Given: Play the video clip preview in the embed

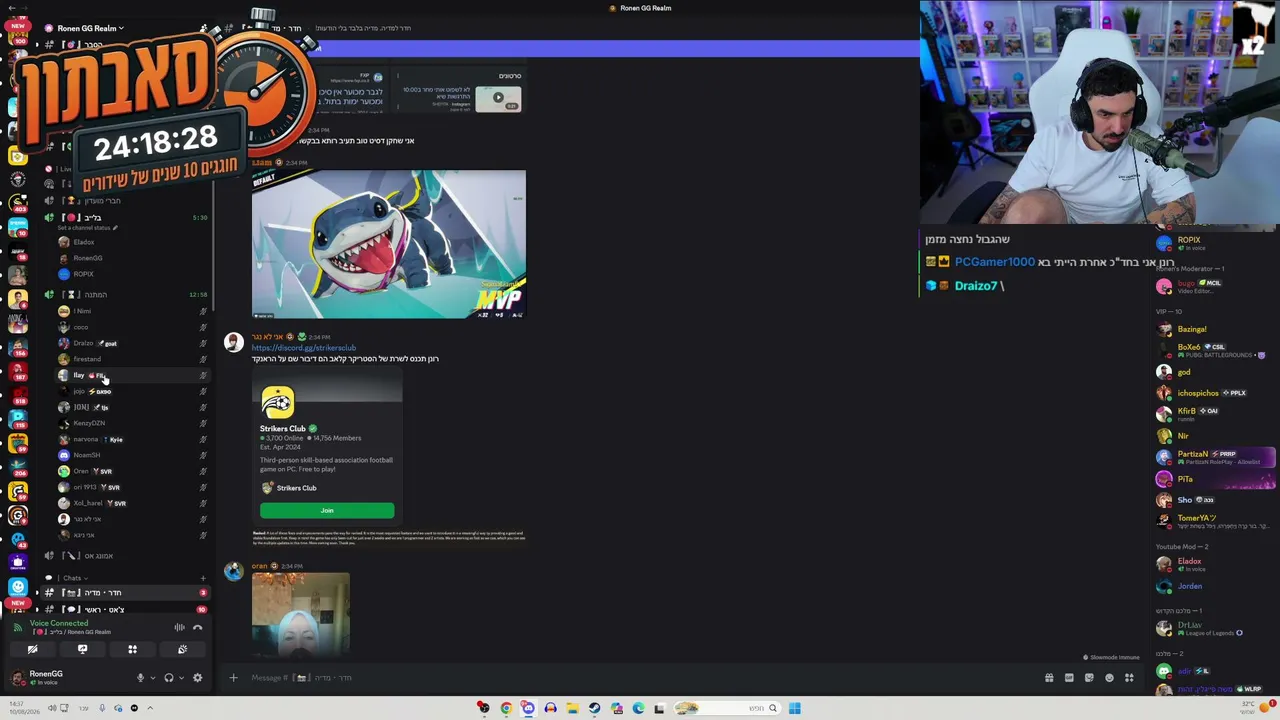Looking at the screenshot, I should pyautogui.click(x=498, y=98).
